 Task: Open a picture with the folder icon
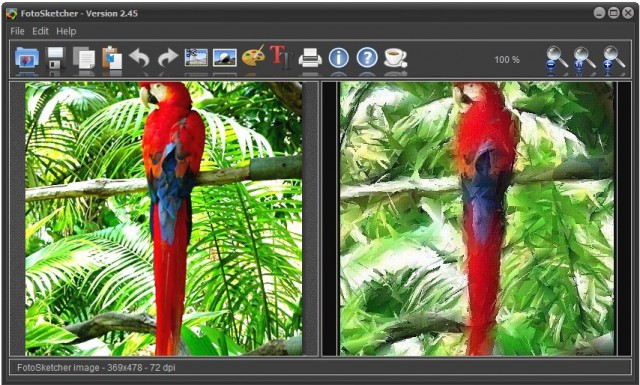[x=27, y=58]
